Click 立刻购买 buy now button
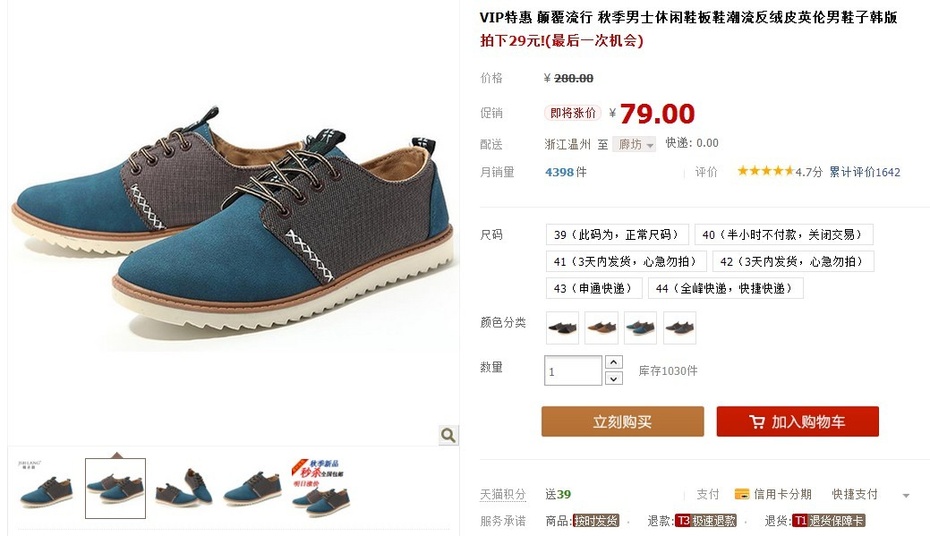This screenshot has height=536, width=930. click(x=623, y=422)
